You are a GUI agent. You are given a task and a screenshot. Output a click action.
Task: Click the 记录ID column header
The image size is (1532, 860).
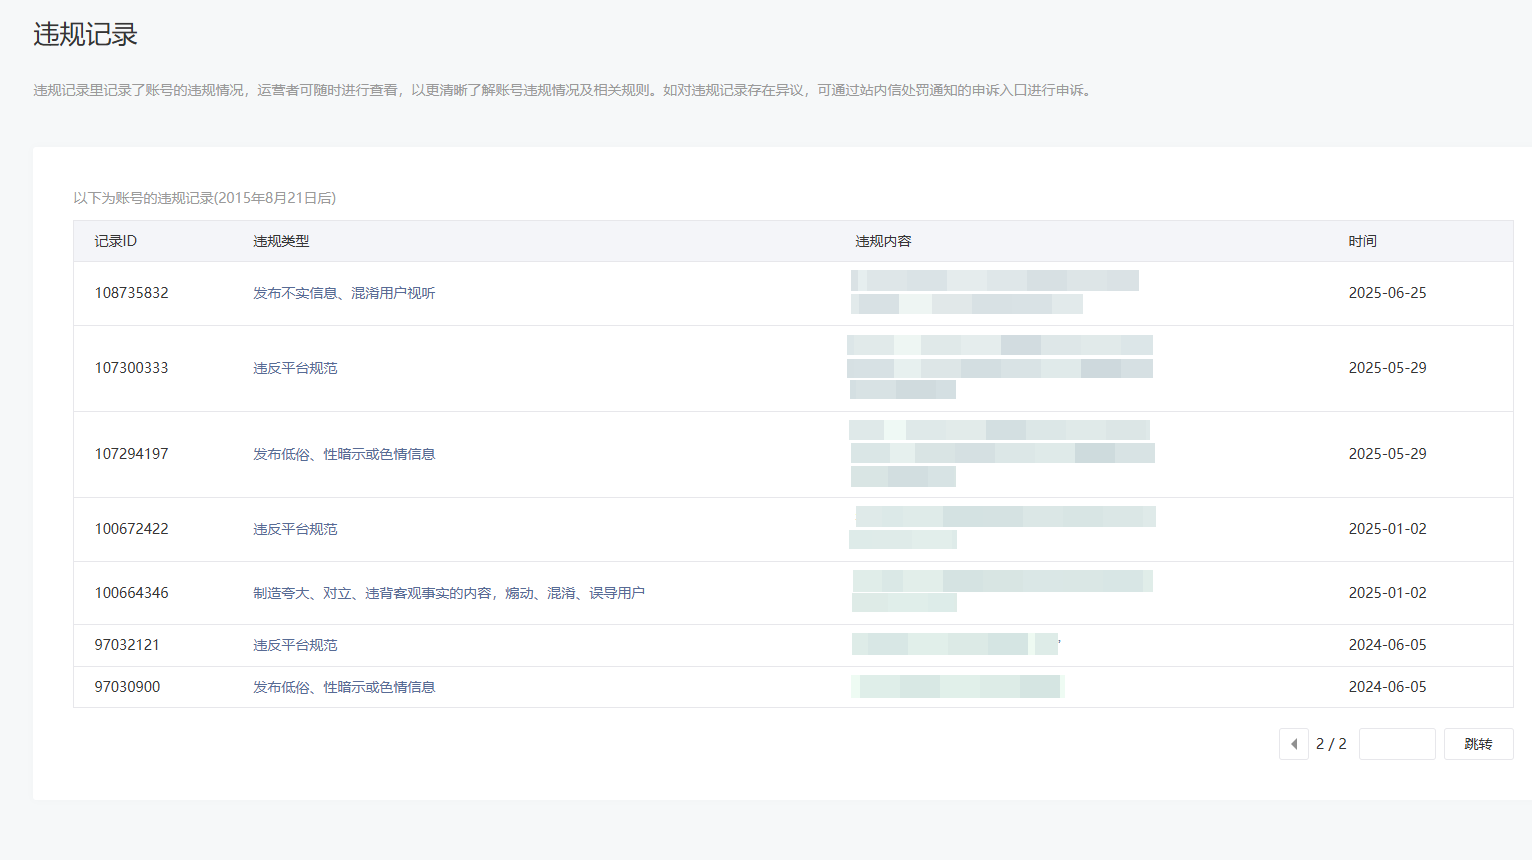(x=116, y=241)
